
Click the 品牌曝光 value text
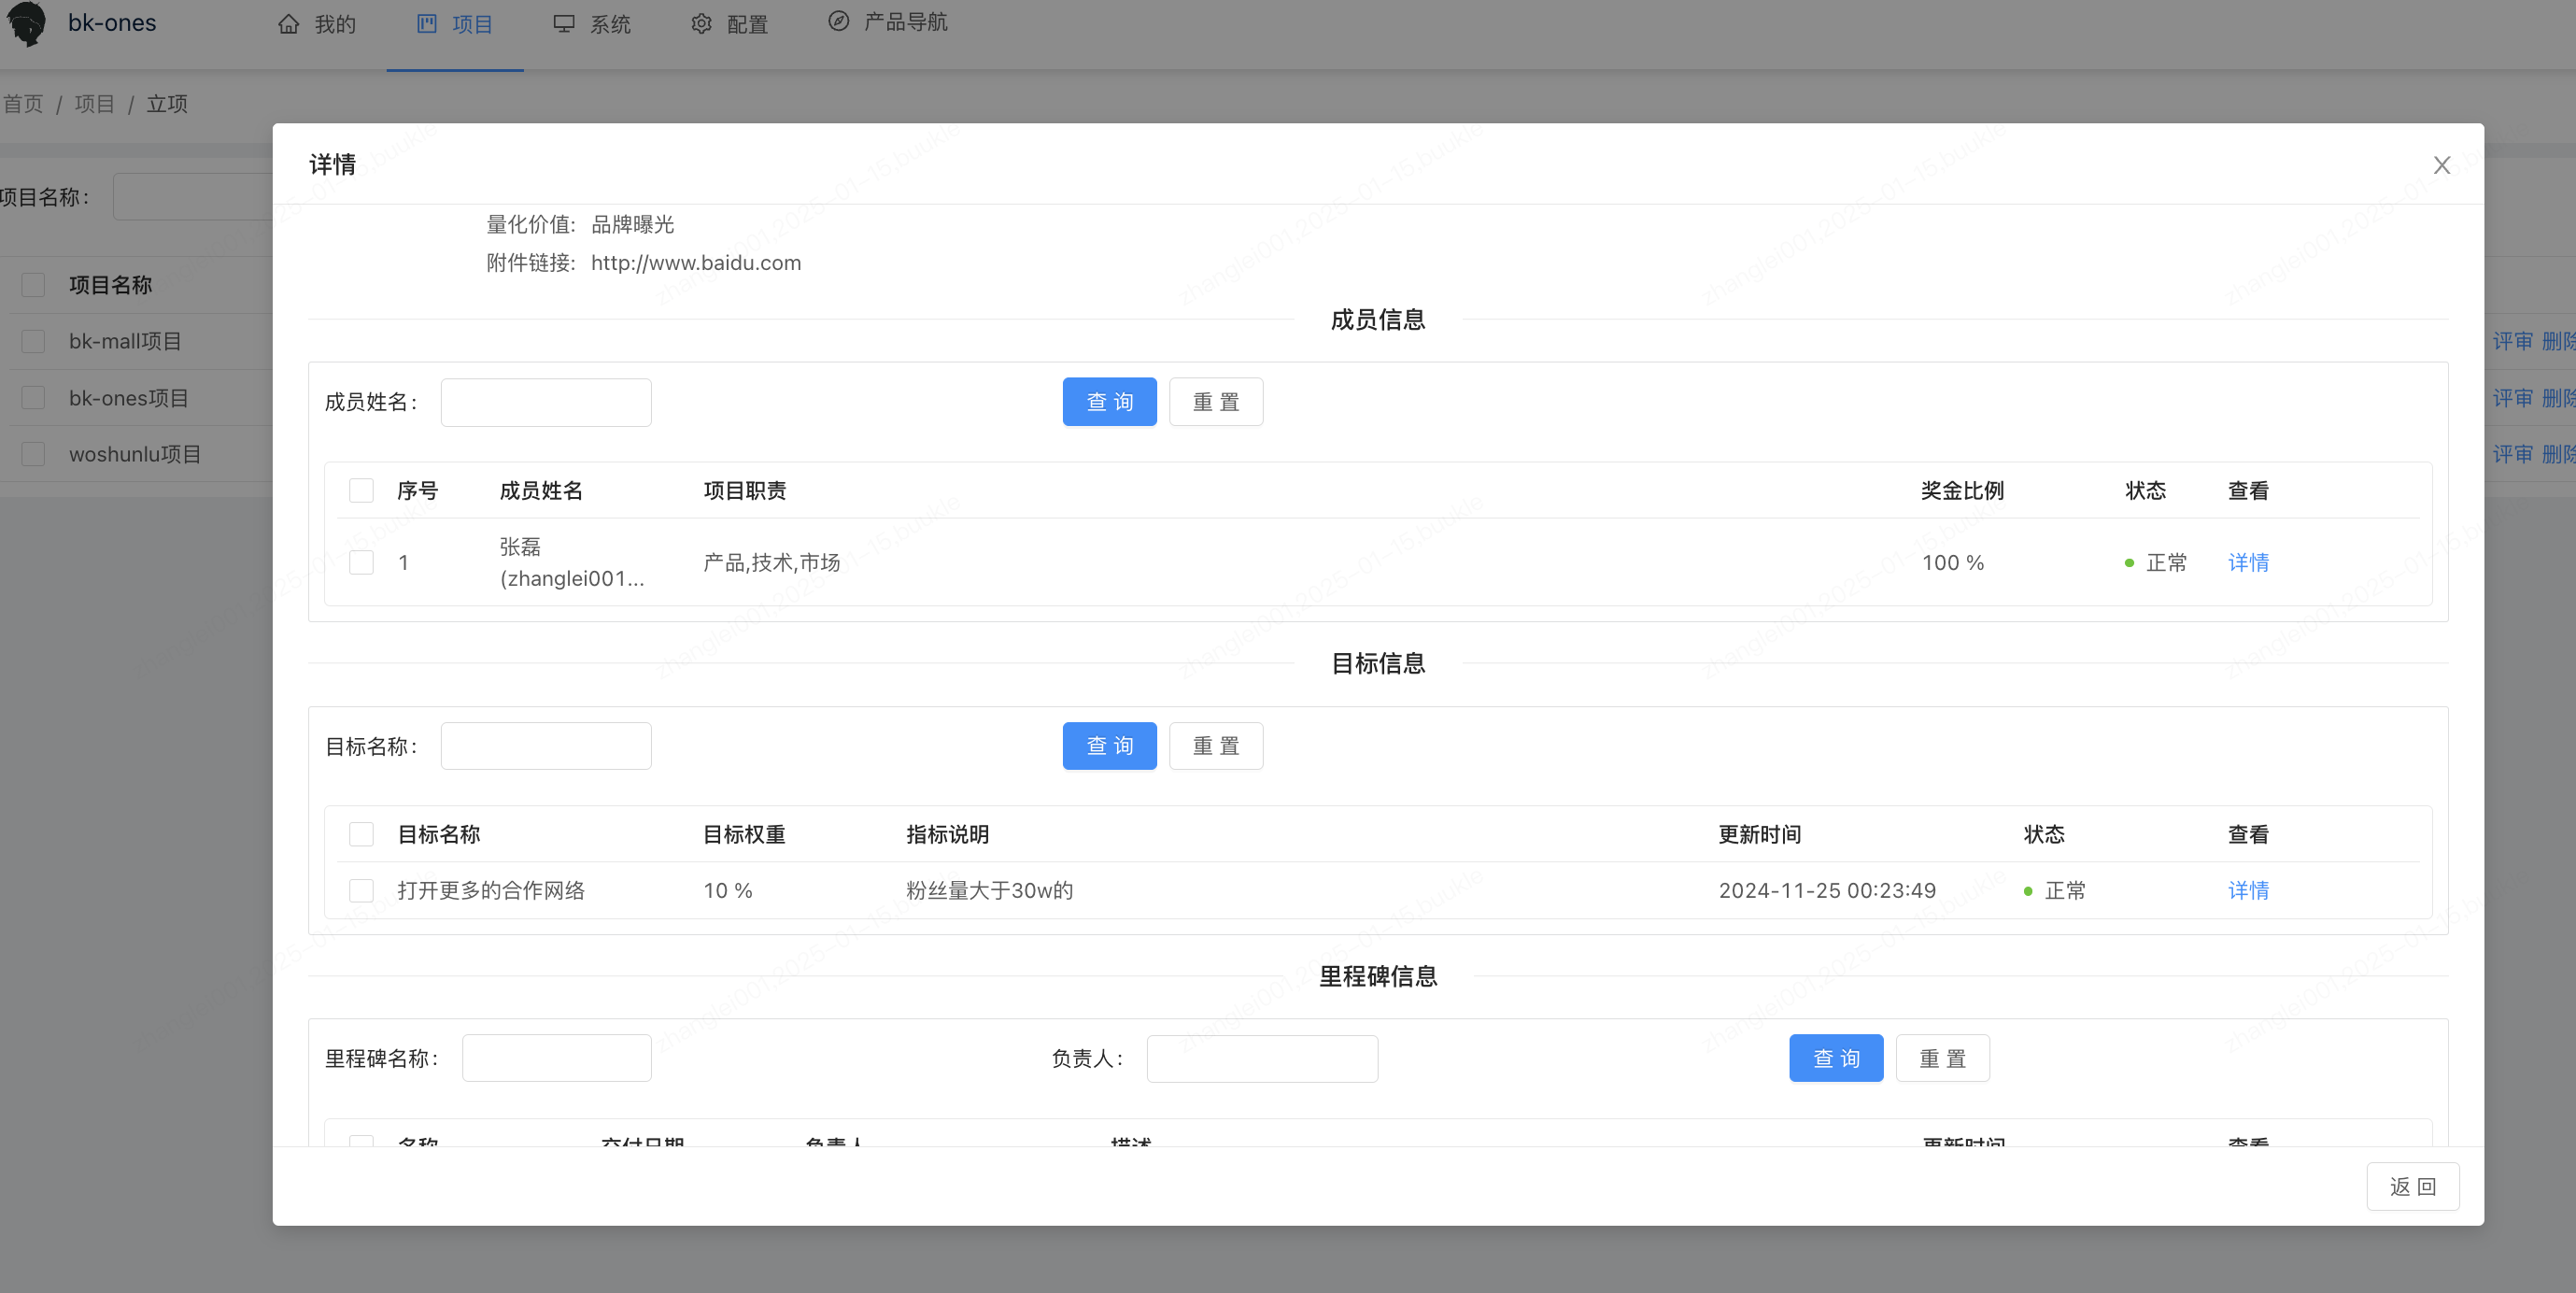coord(633,225)
